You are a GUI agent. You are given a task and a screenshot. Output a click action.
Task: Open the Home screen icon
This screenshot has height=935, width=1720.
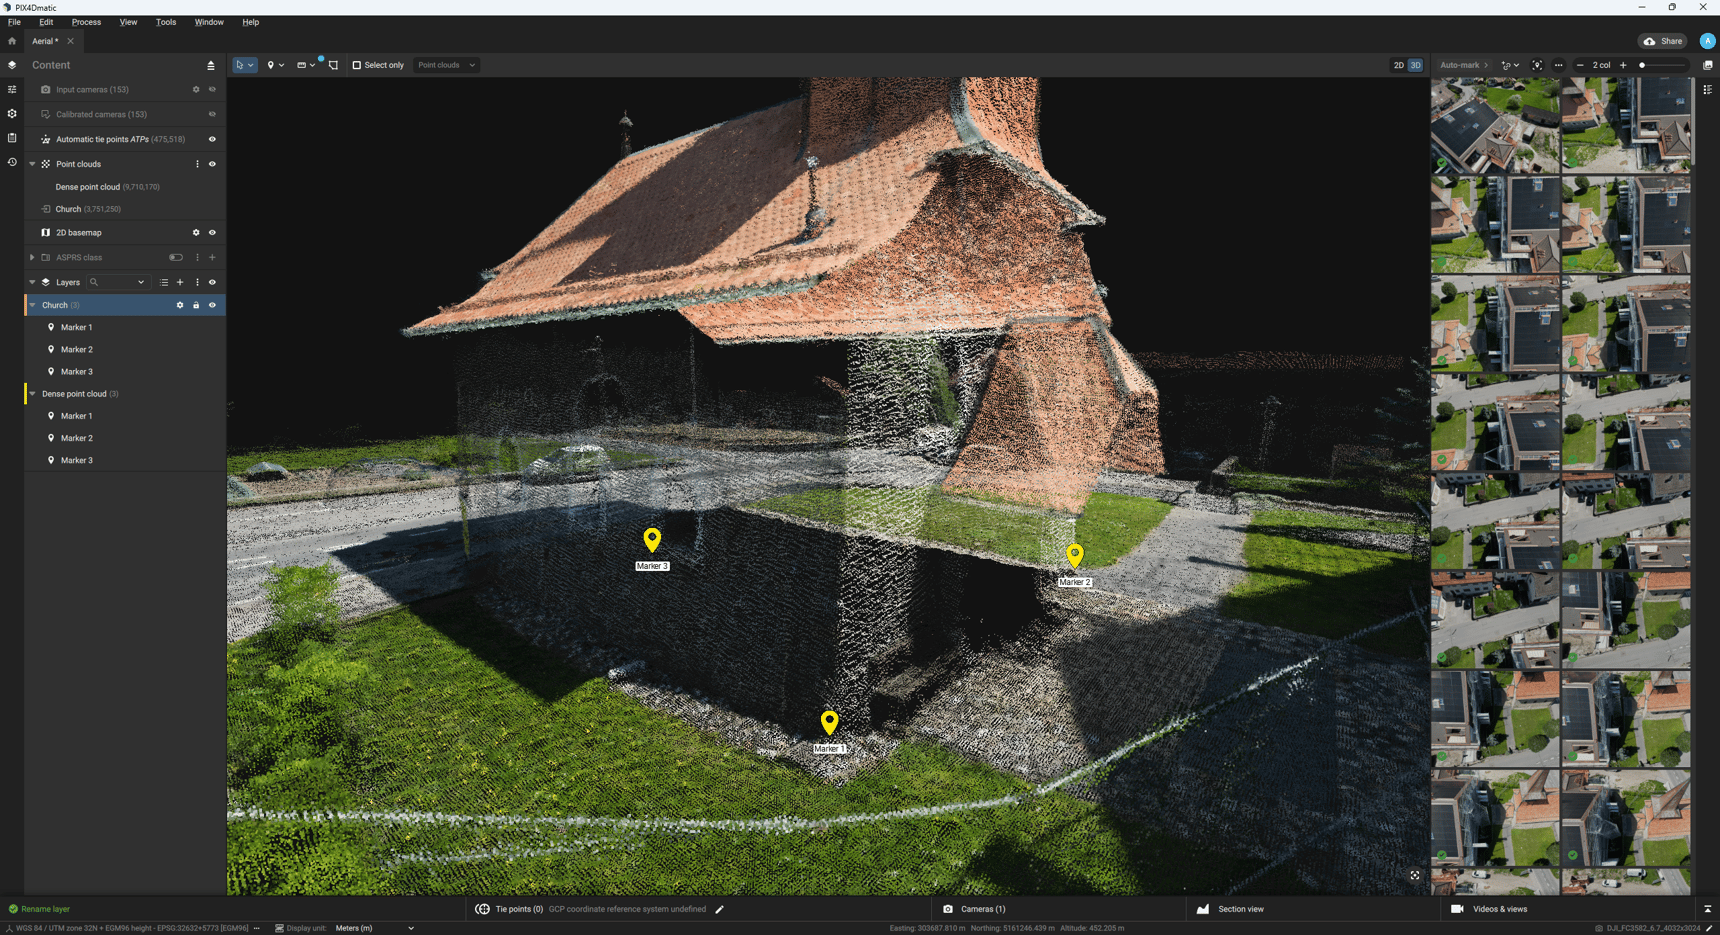(x=12, y=41)
